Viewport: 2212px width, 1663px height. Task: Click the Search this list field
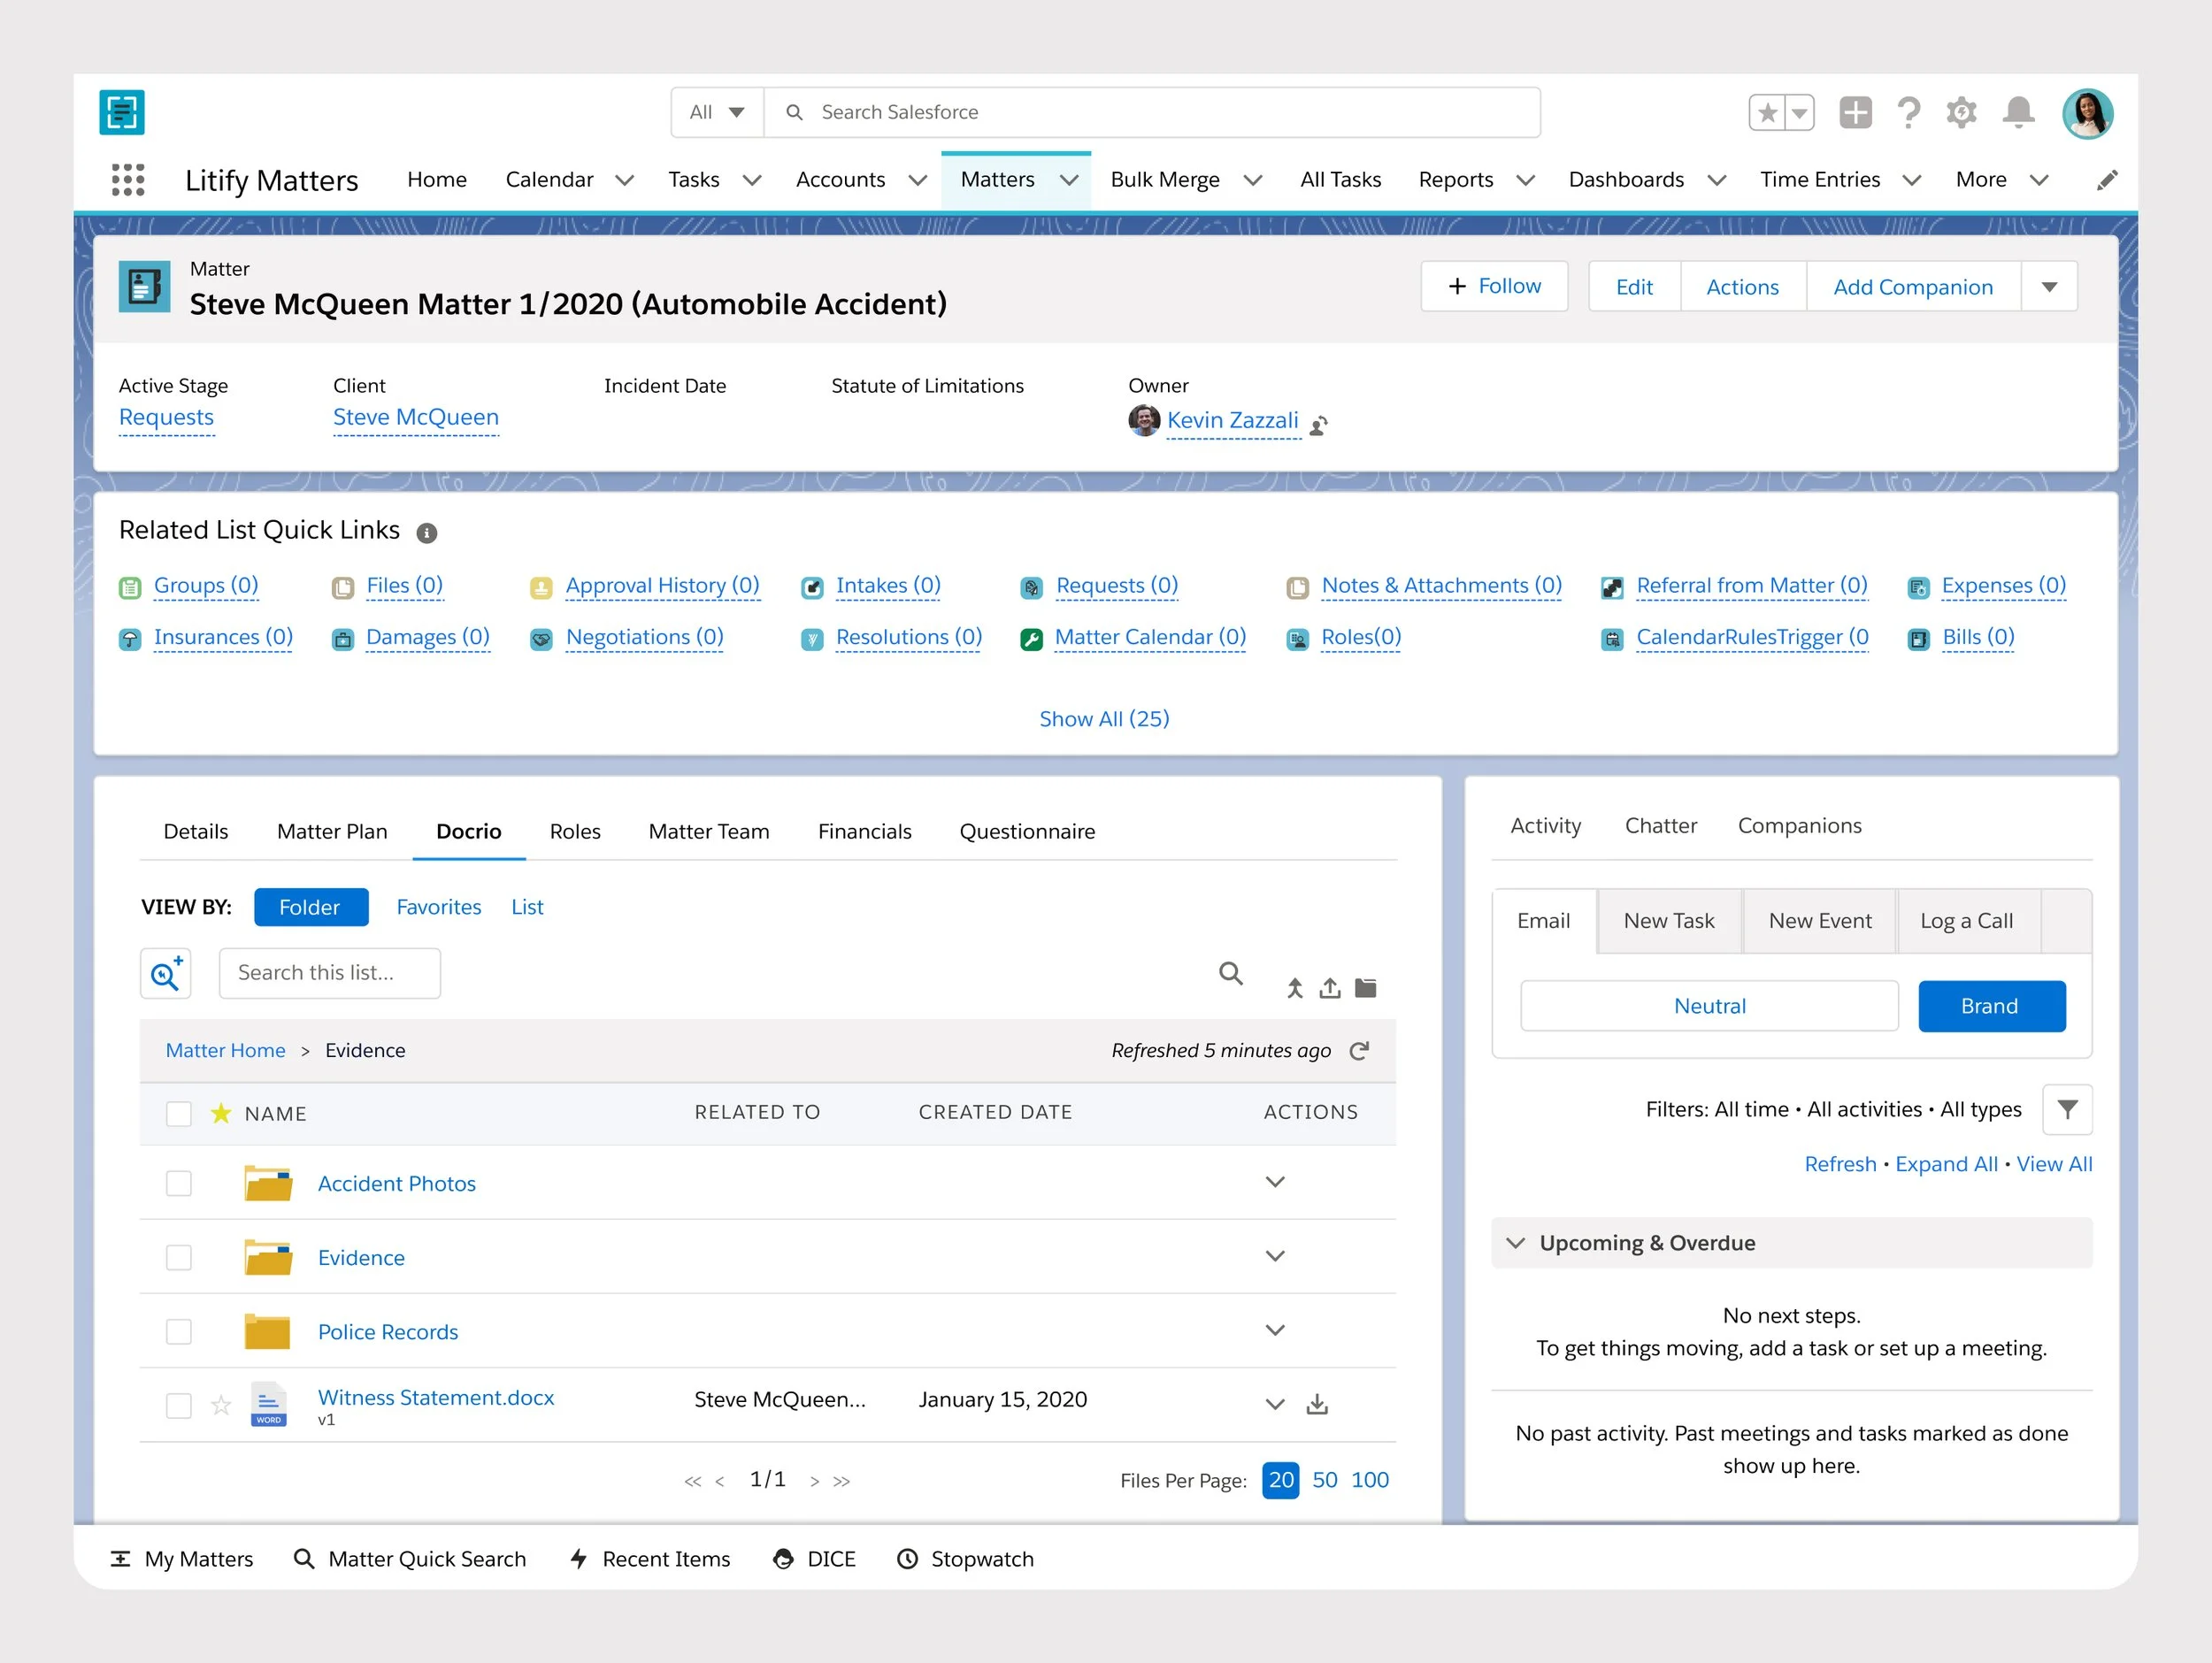[330, 973]
